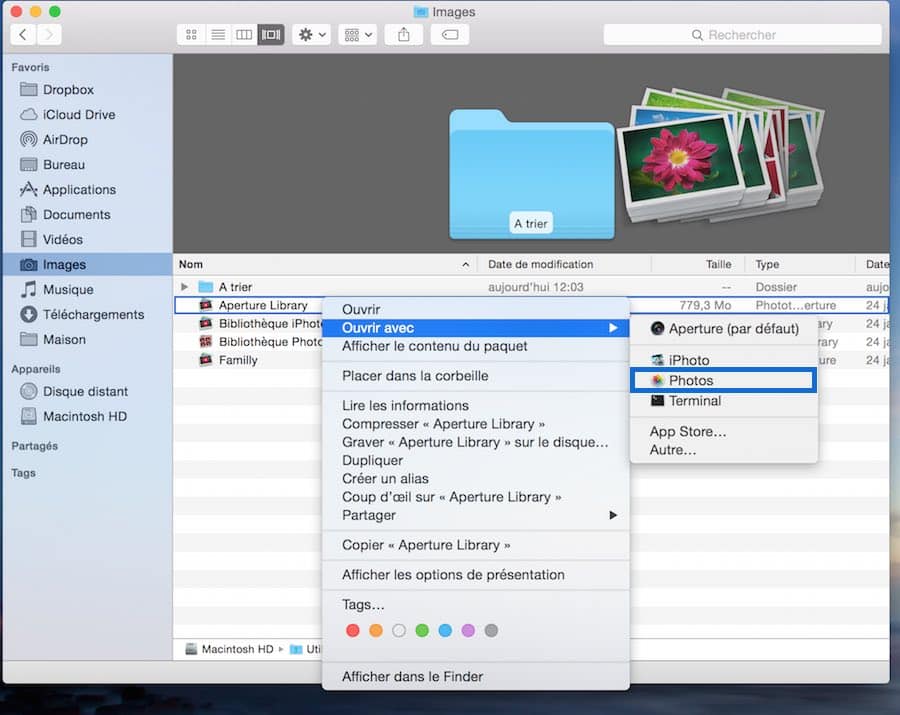Choose Afficher le contenu du paquet

(476, 346)
